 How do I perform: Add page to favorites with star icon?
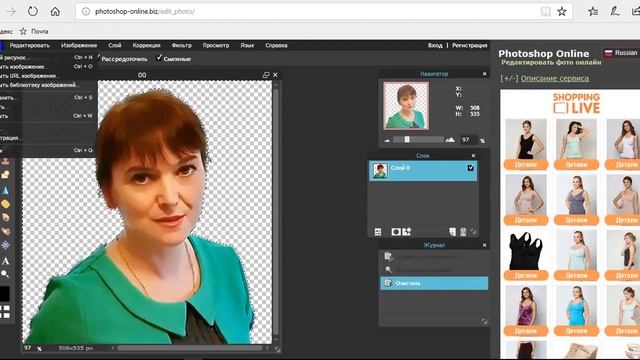[x=562, y=11]
